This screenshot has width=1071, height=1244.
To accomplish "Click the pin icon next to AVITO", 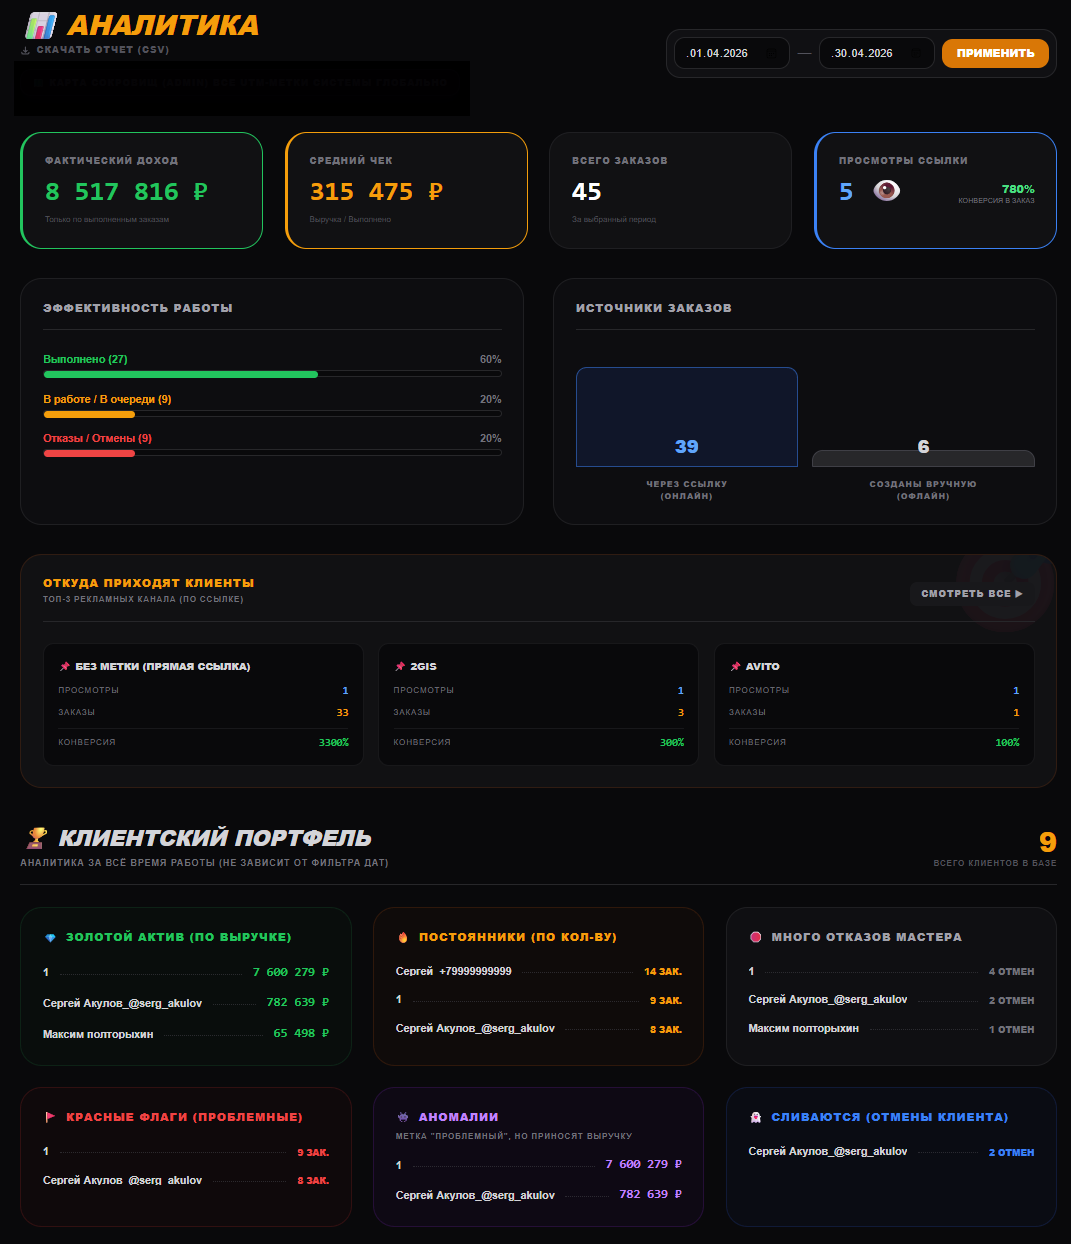I will (x=735, y=666).
